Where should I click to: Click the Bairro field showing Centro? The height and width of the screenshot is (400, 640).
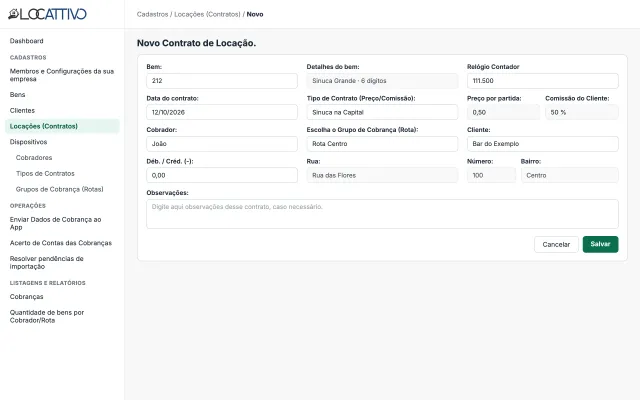pos(570,175)
